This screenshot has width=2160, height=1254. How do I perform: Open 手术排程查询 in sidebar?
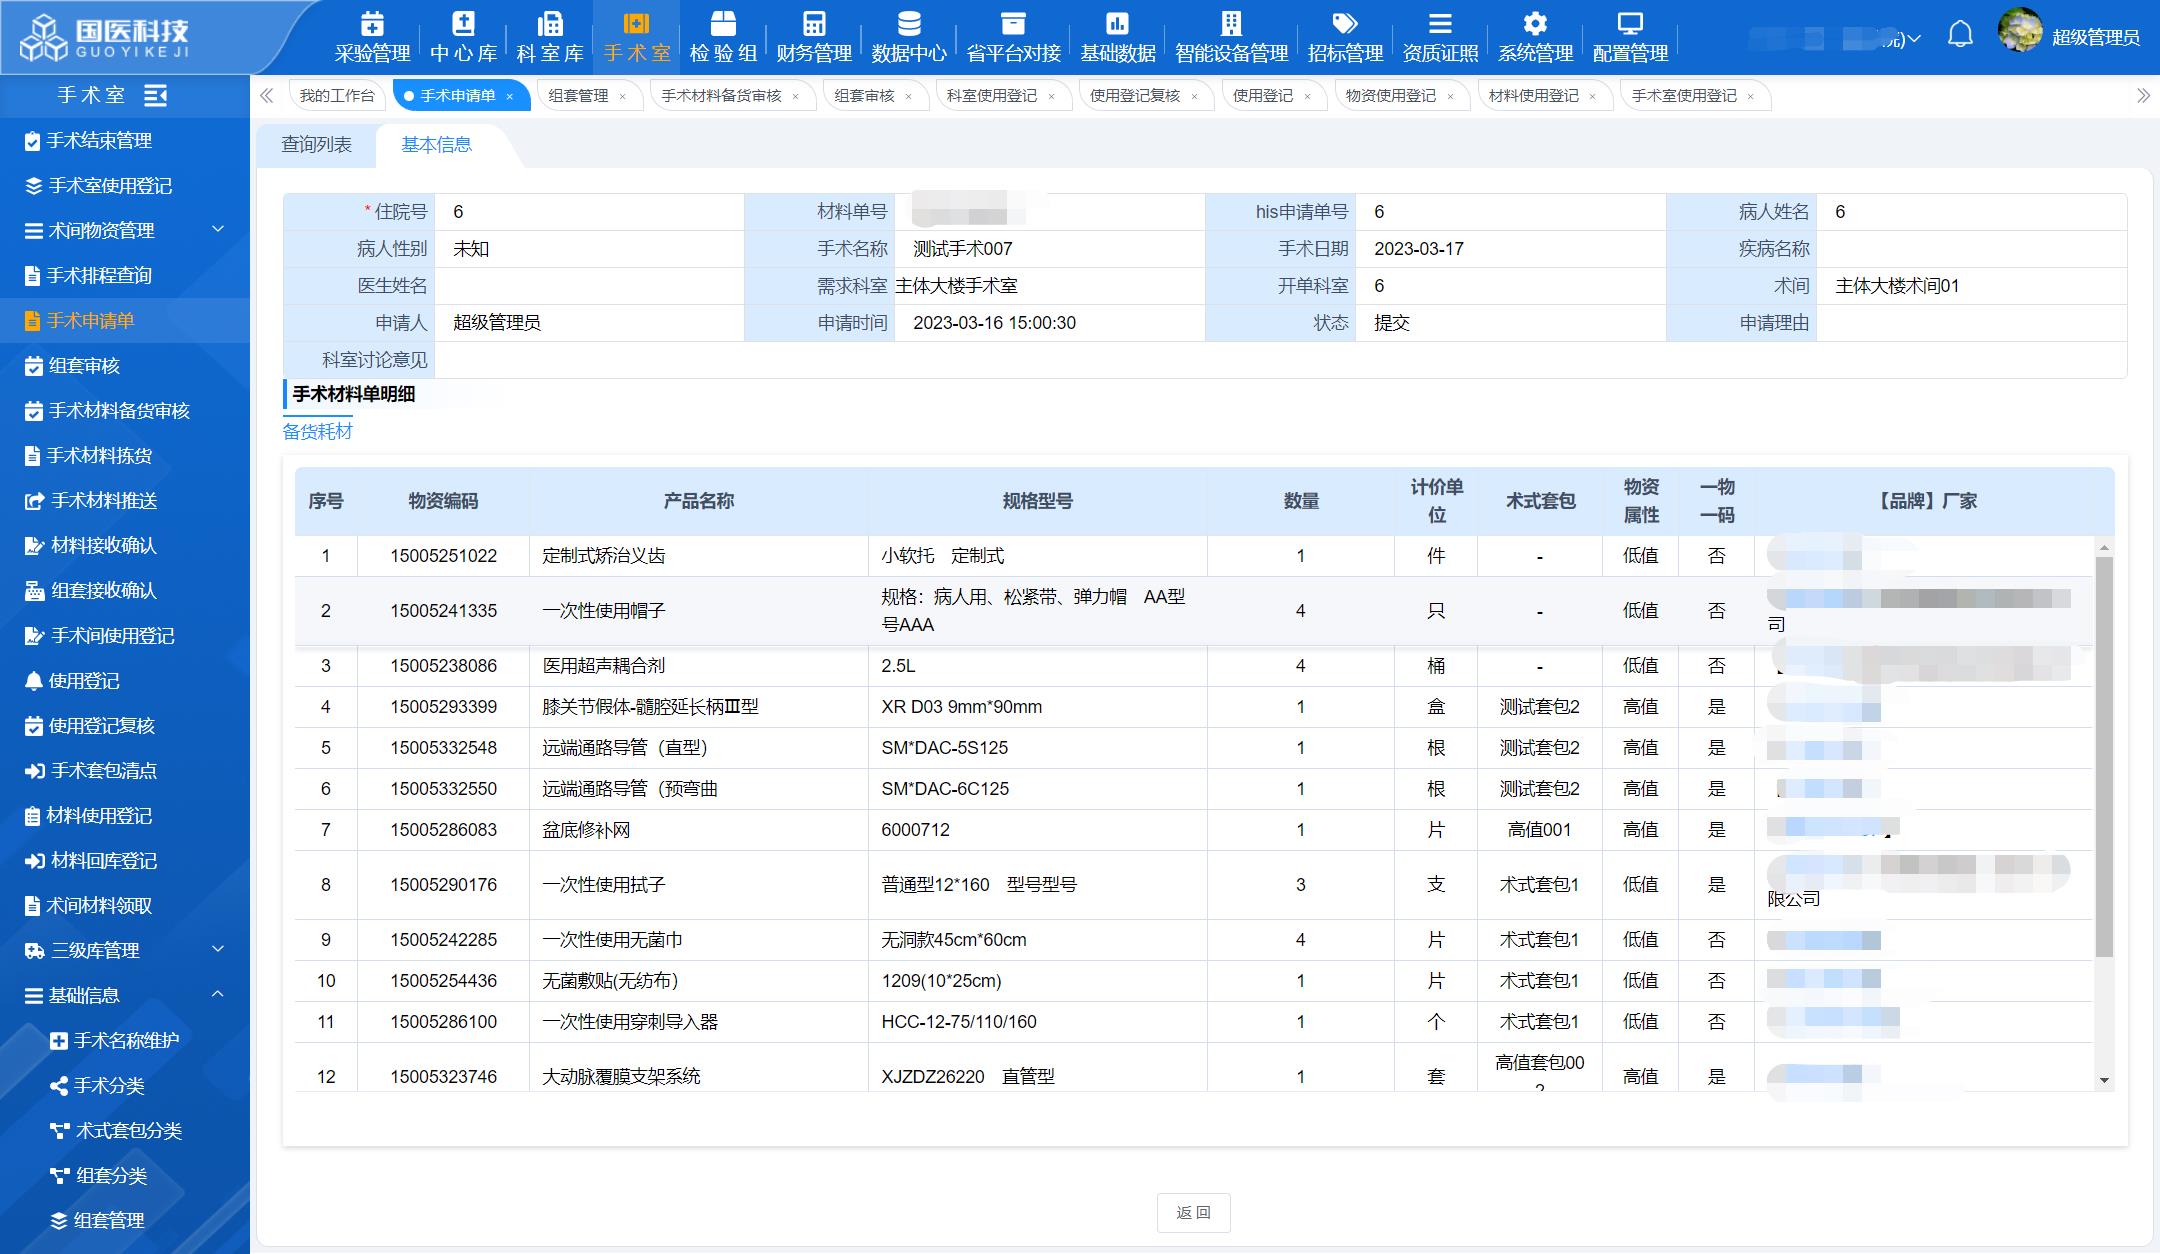click(125, 275)
